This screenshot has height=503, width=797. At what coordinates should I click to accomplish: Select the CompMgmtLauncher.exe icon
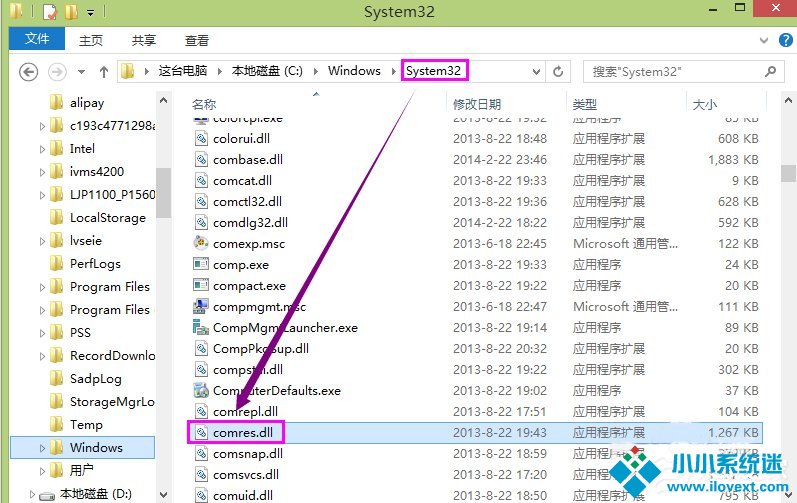pos(201,327)
